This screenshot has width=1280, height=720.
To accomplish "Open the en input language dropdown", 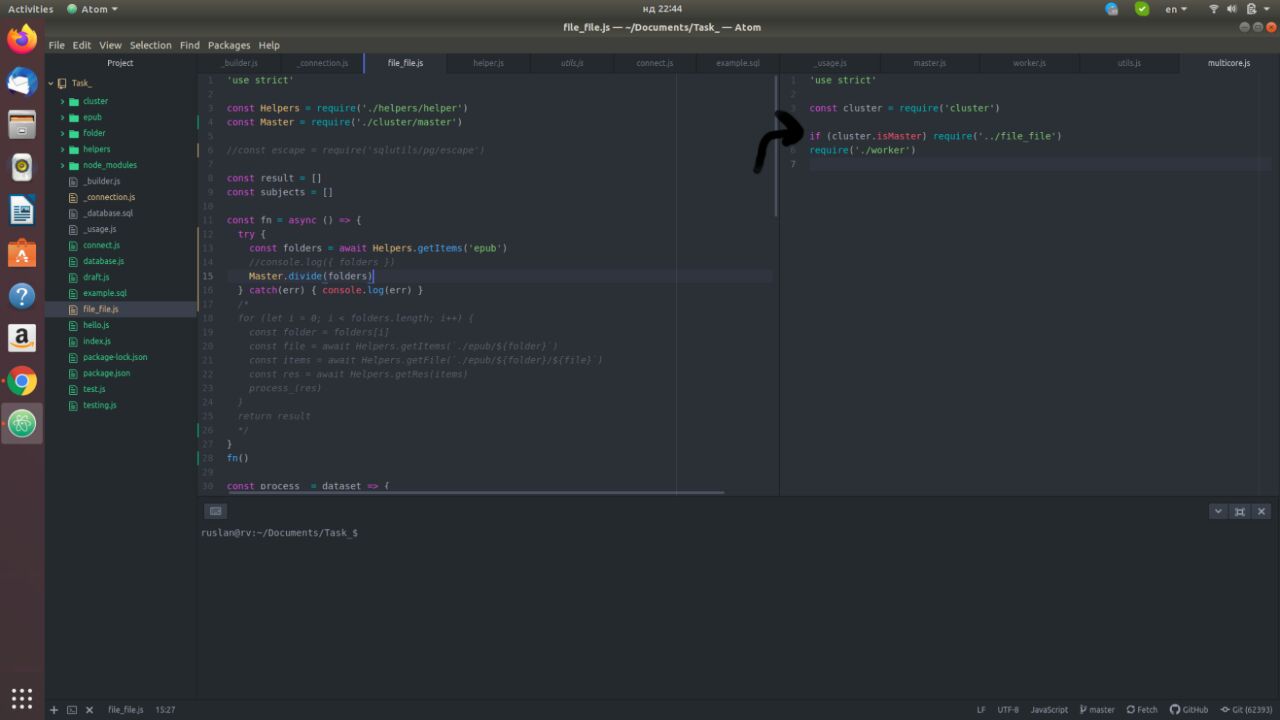I will (x=1176, y=9).
